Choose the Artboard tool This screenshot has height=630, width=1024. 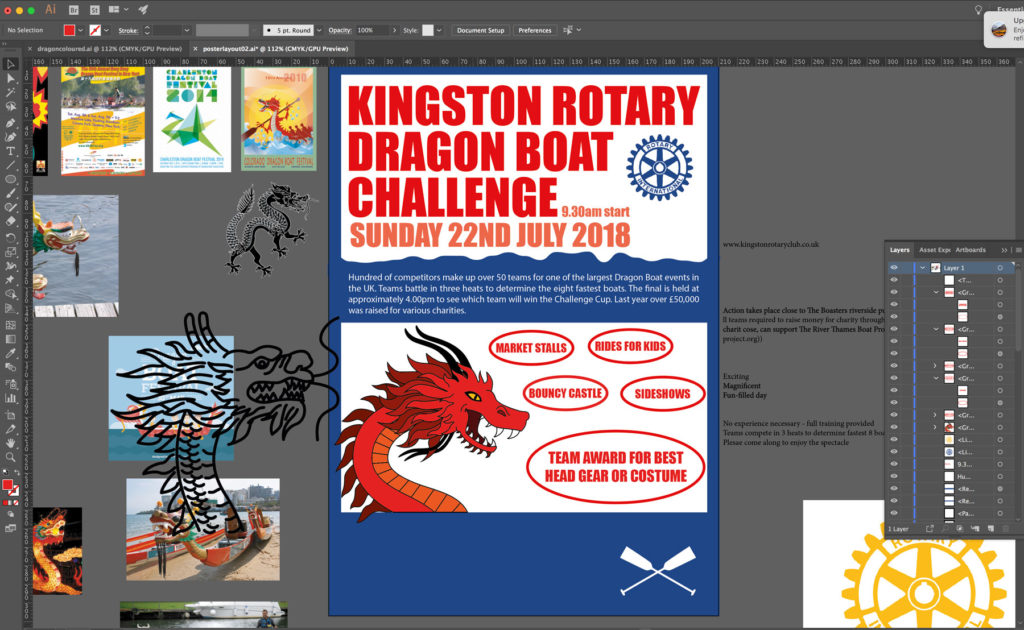[x=10, y=415]
